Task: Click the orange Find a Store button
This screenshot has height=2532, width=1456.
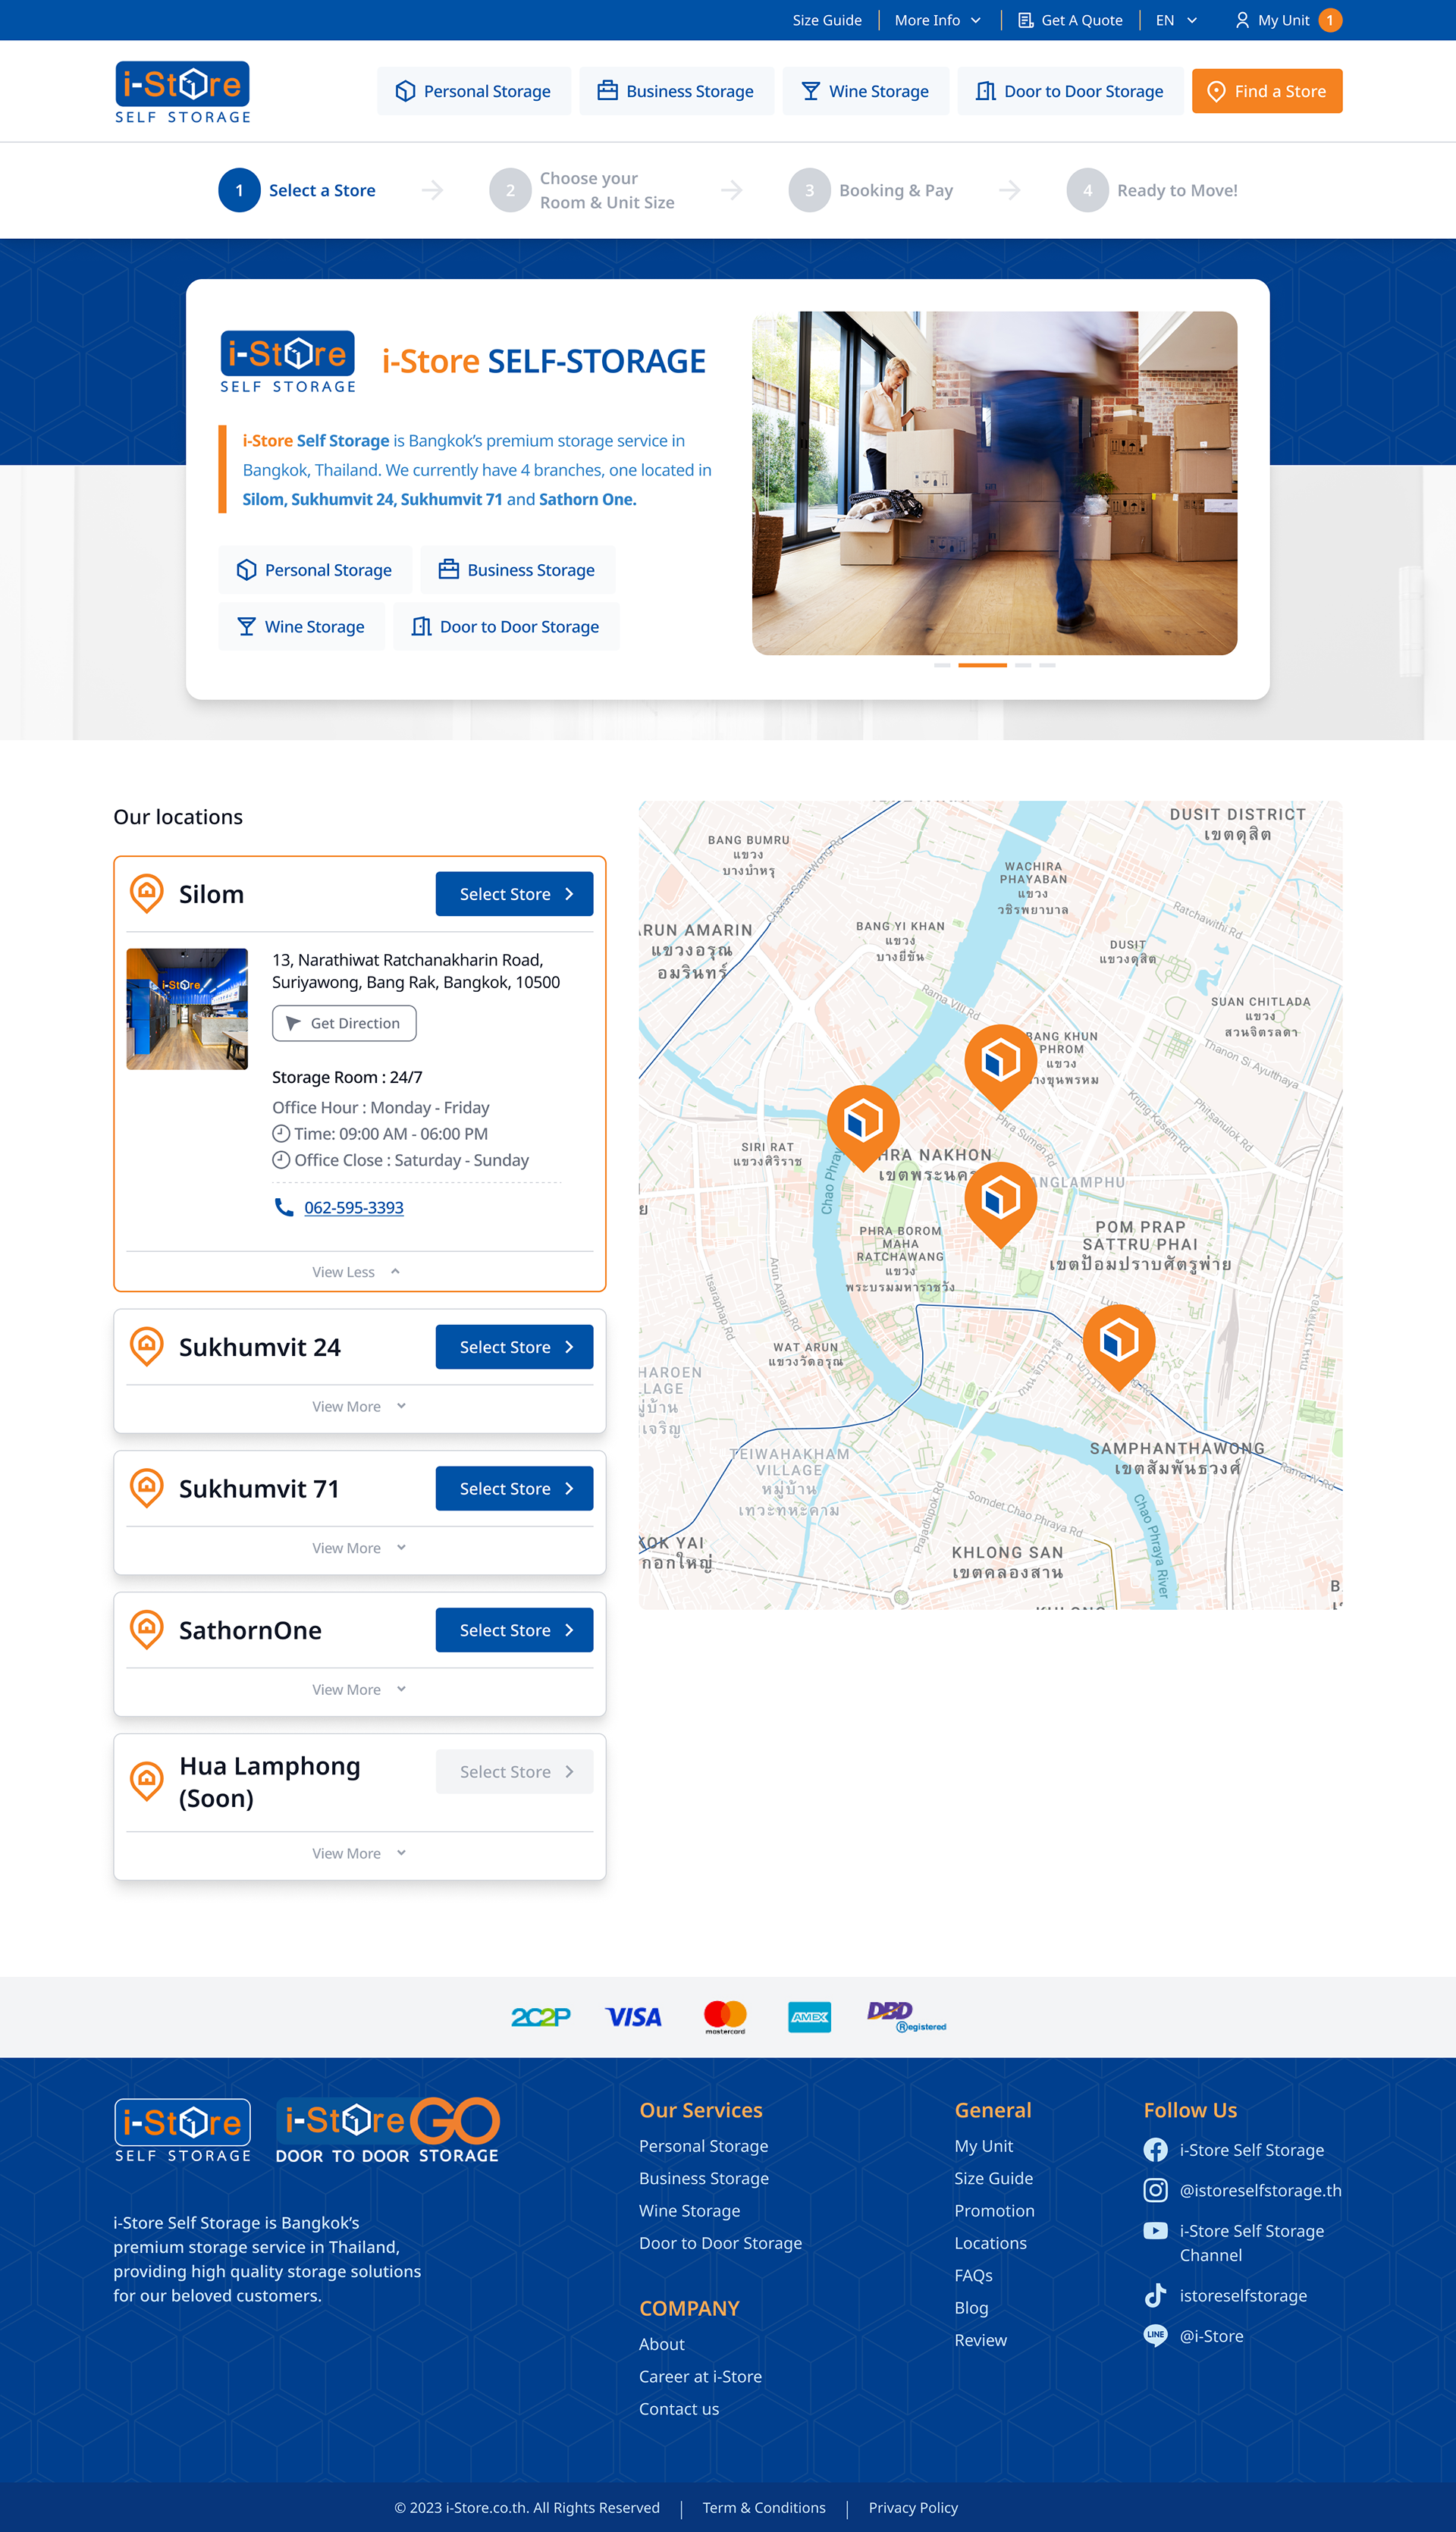Action: tap(1267, 91)
